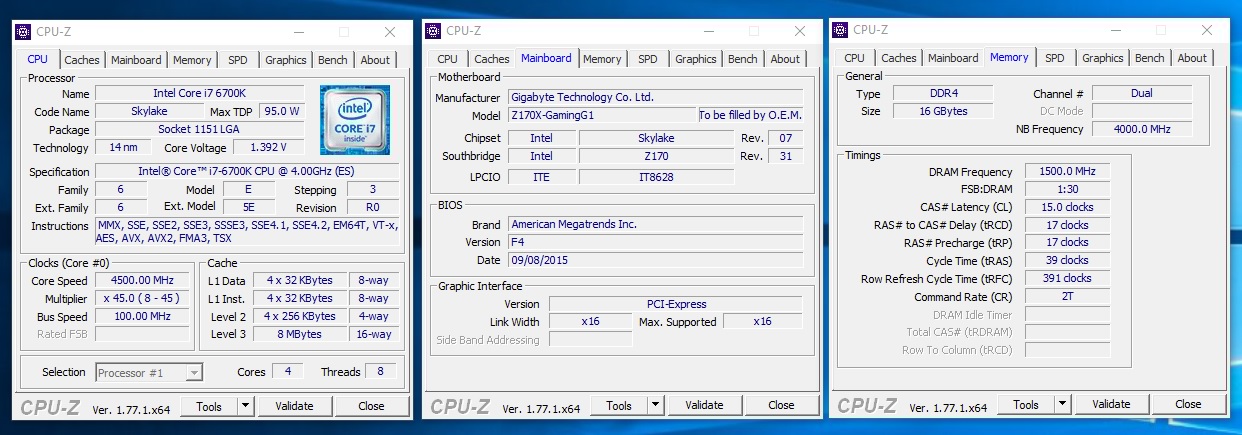Click the BIOS Brand field American Megatrends Inc.
The width and height of the screenshot is (1242, 435).
click(655, 224)
